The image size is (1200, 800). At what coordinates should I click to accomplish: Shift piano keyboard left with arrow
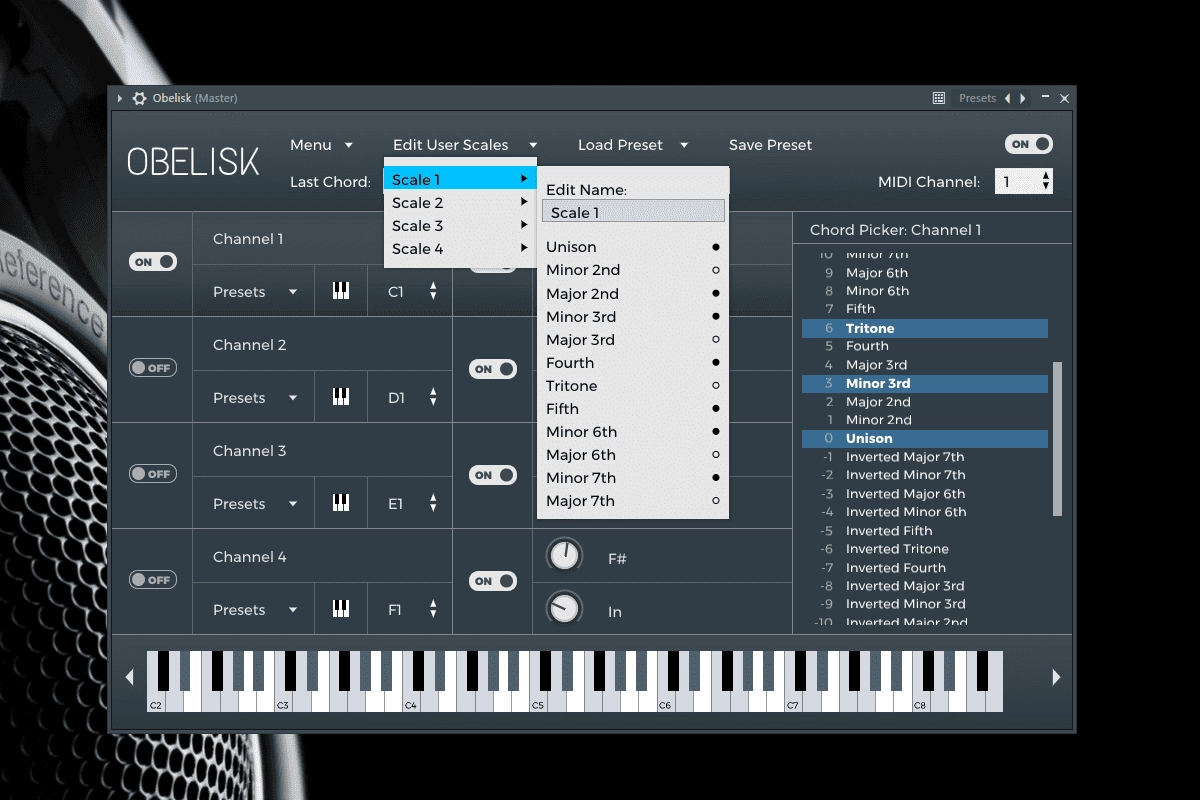[129, 677]
